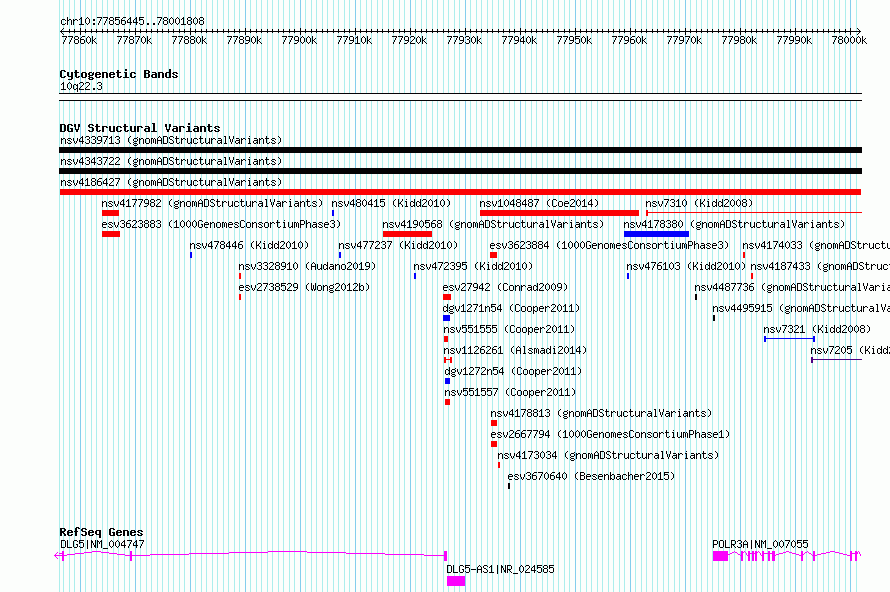Click the dgv1272n54 (Cooper2011) label
This screenshot has height=592, width=890.
(x=513, y=371)
